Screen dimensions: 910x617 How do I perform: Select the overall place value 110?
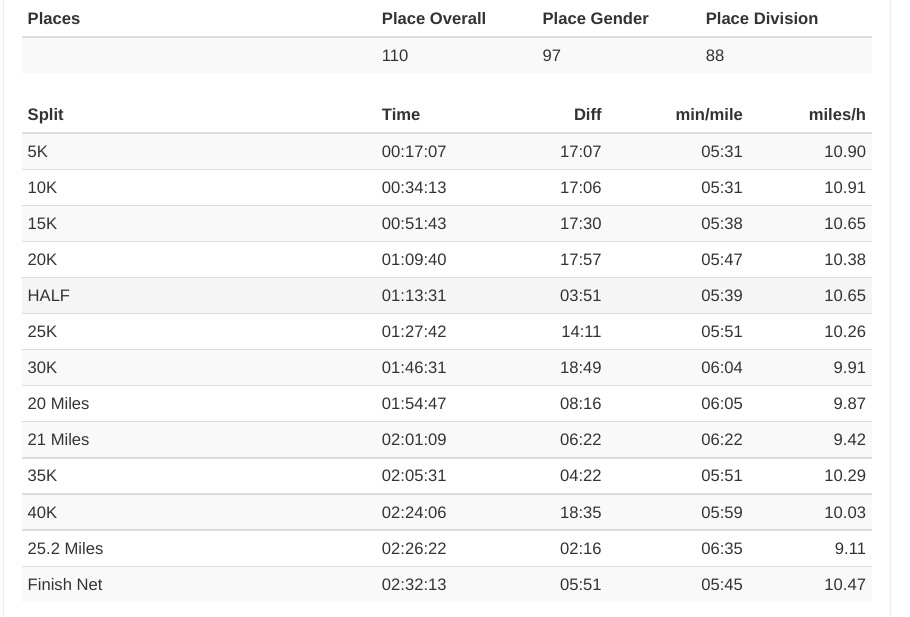click(x=395, y=55)
